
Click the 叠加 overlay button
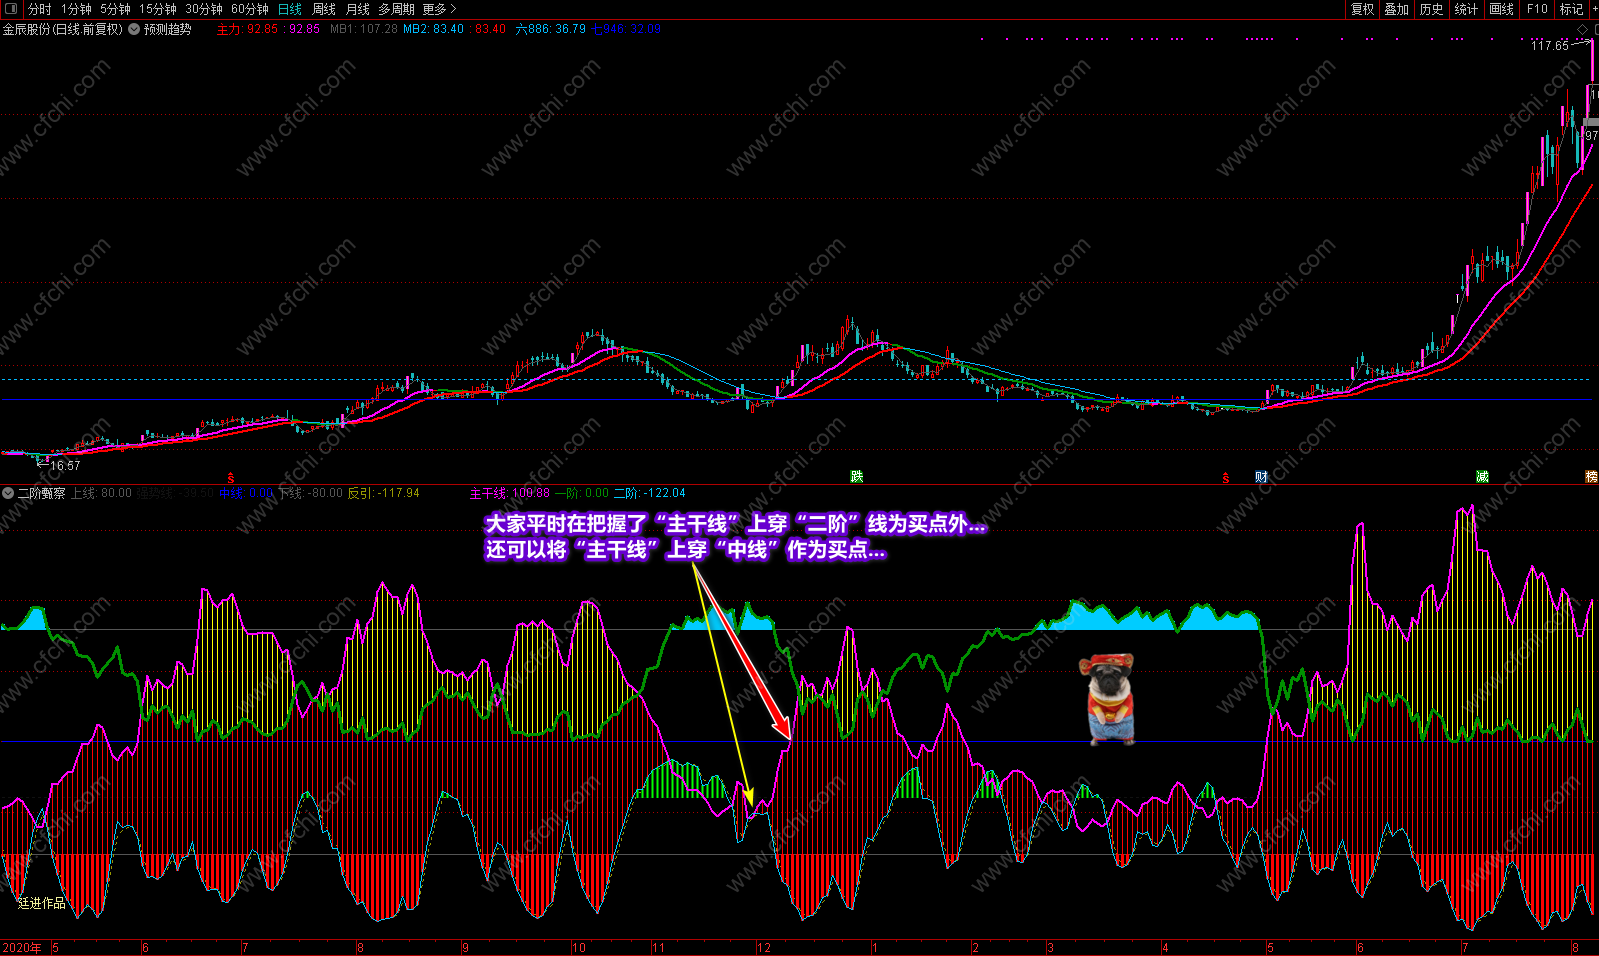pyautogui.click(x=1396, y=9)
